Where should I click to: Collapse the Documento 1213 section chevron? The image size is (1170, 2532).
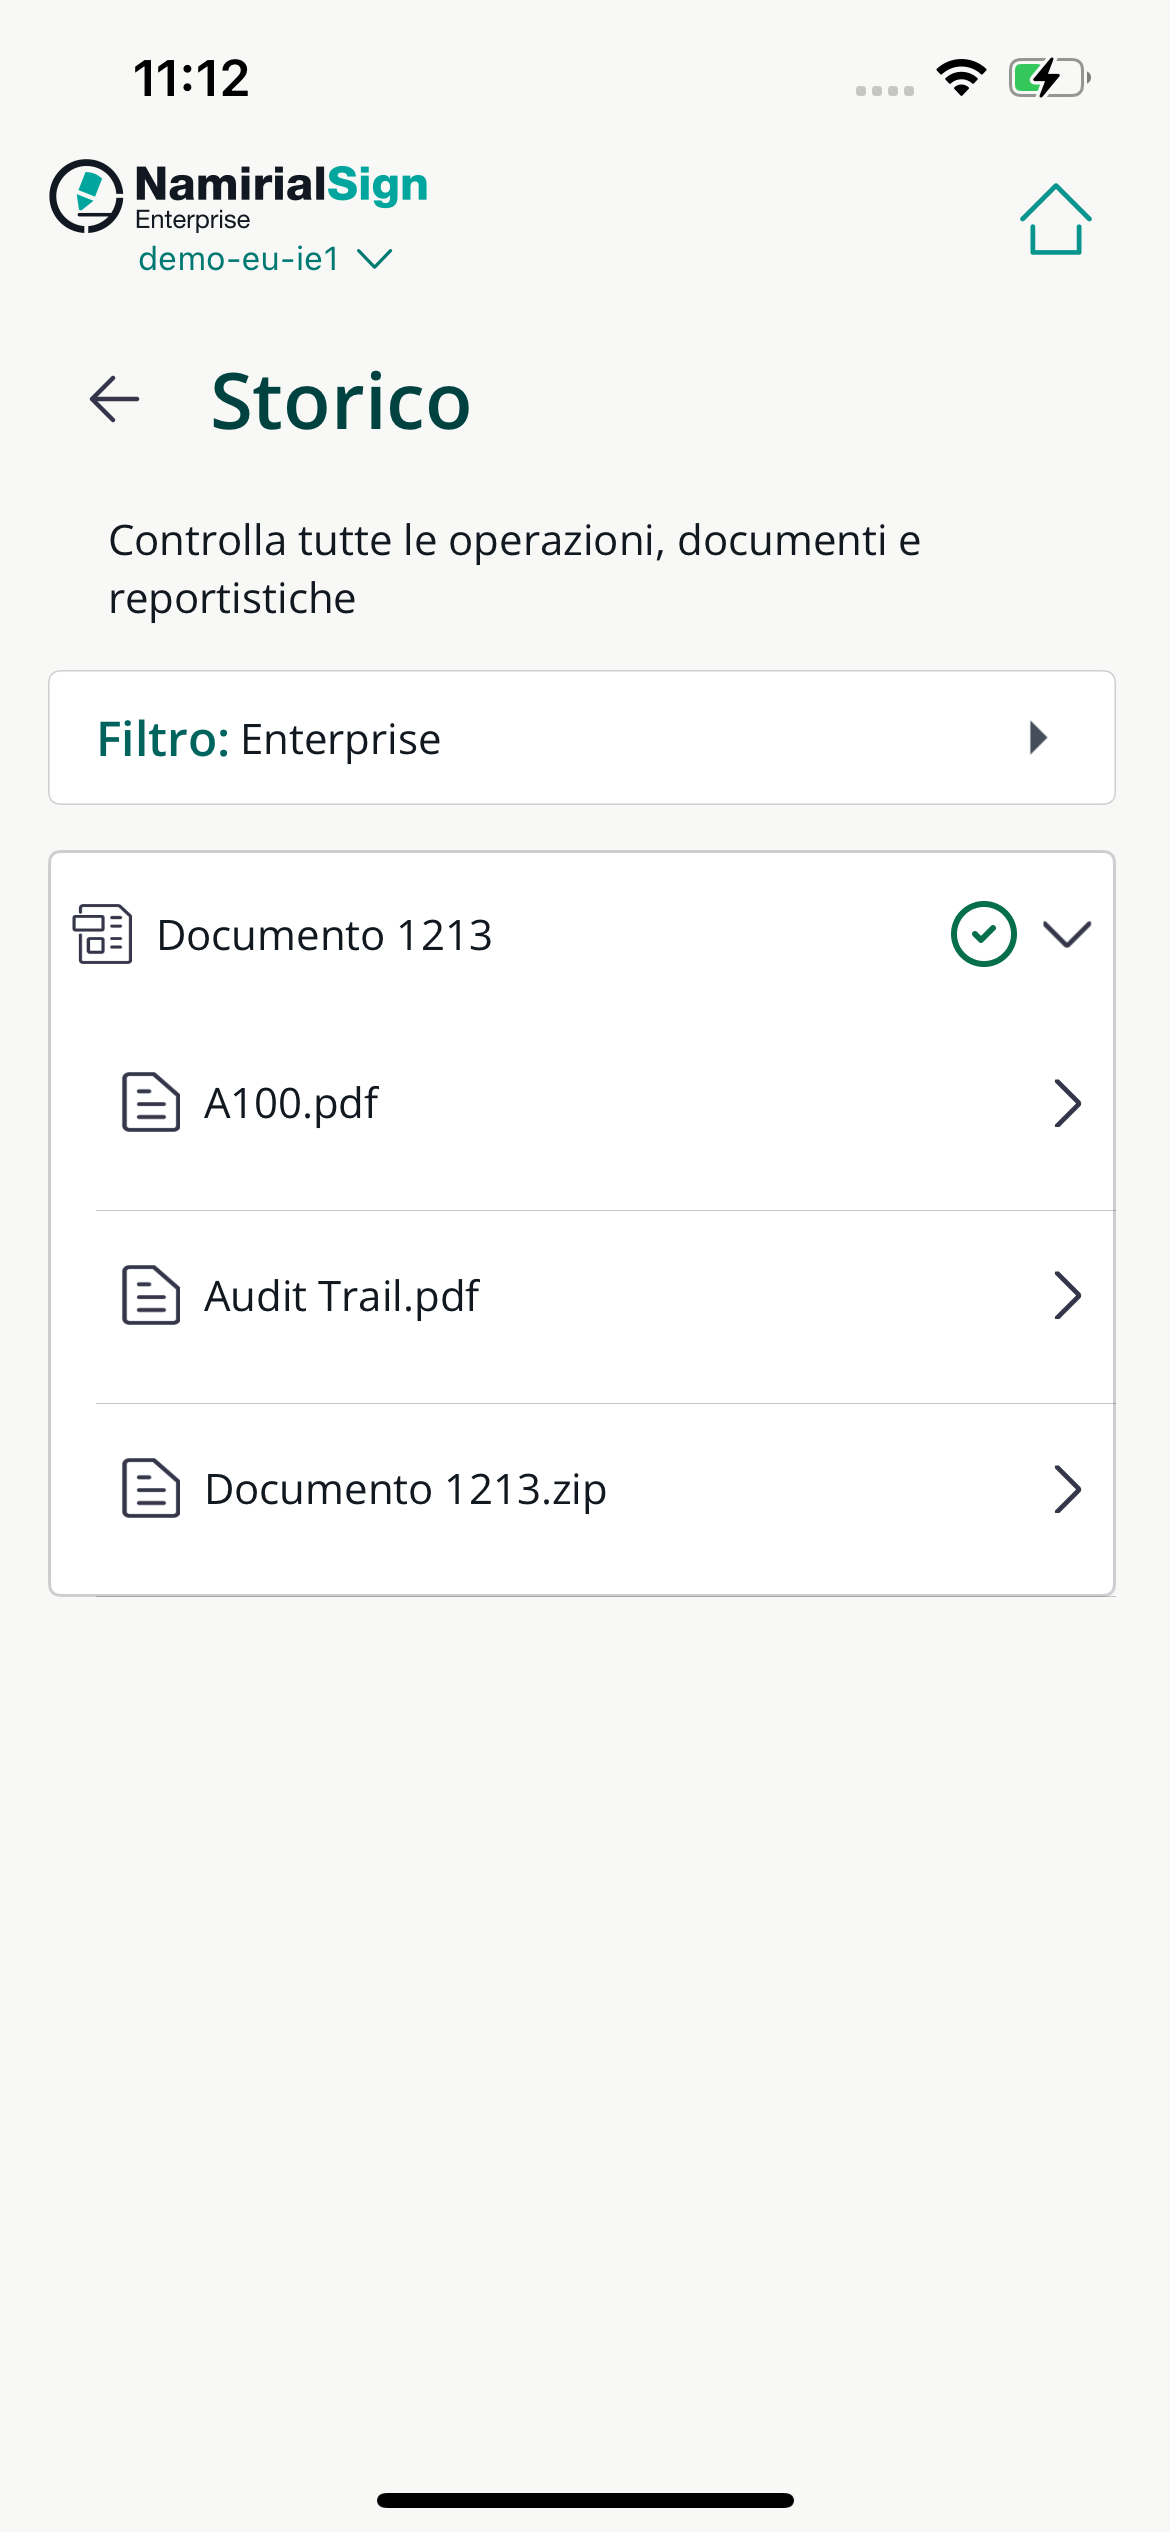[1067, 934]
